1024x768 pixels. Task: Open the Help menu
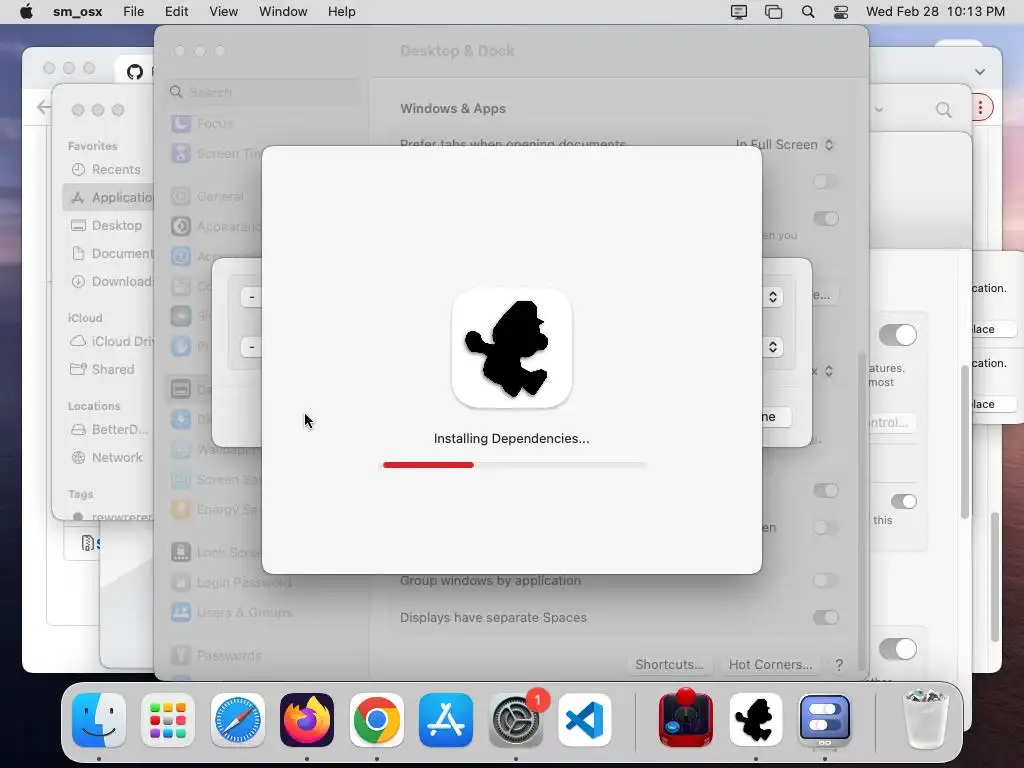pos(342,12)
